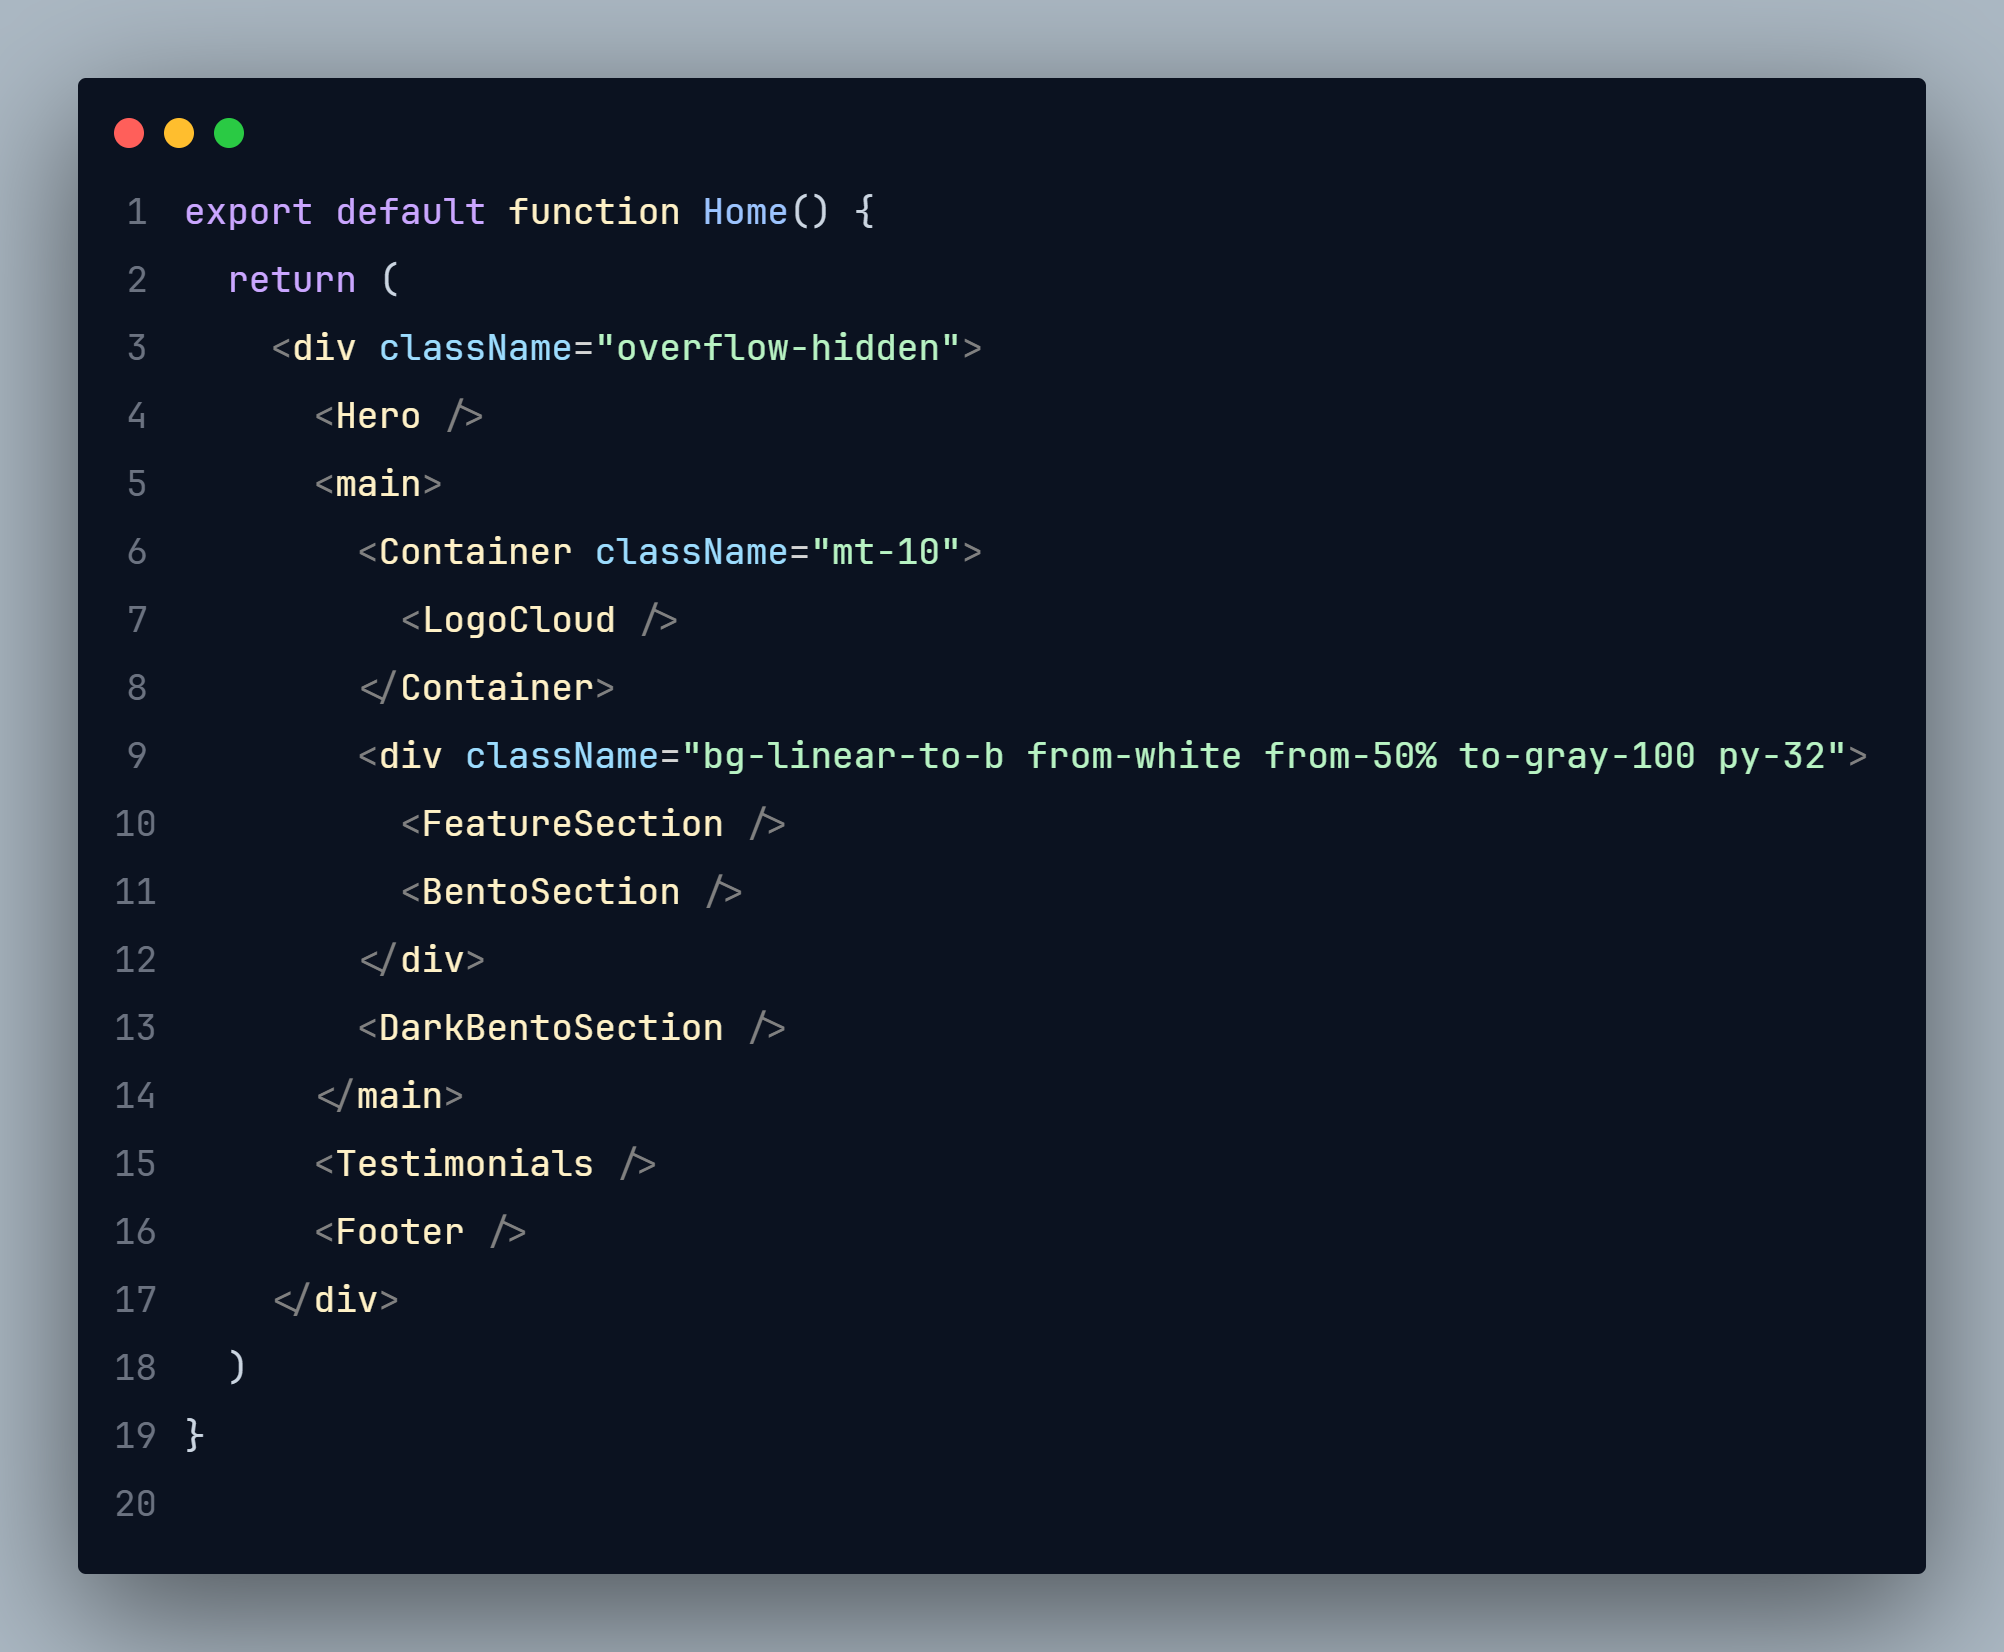Click the Footer component tag
Image resolution: width=2004 pixels, height=1652 pixels.
399,1232
